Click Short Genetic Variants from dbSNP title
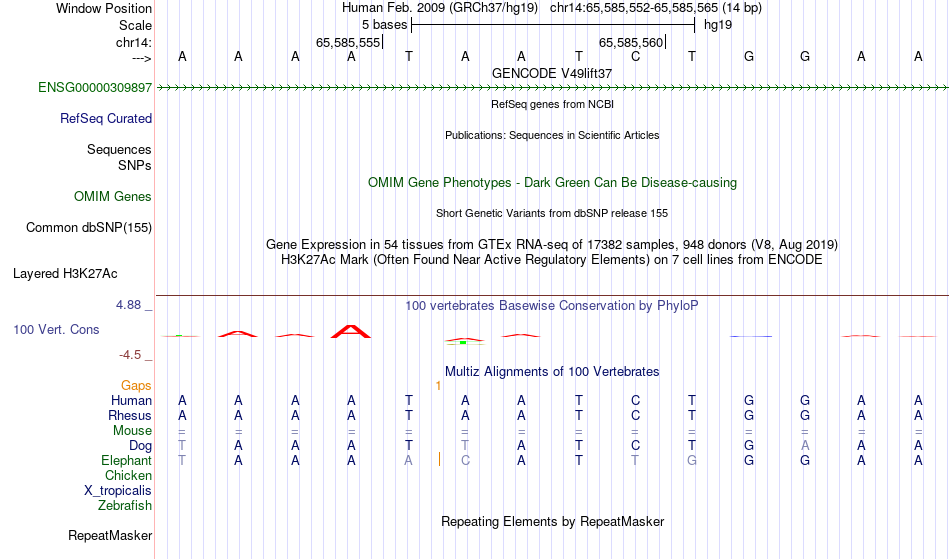This screenshot has width=950, height=559. [x=552, y=213]
